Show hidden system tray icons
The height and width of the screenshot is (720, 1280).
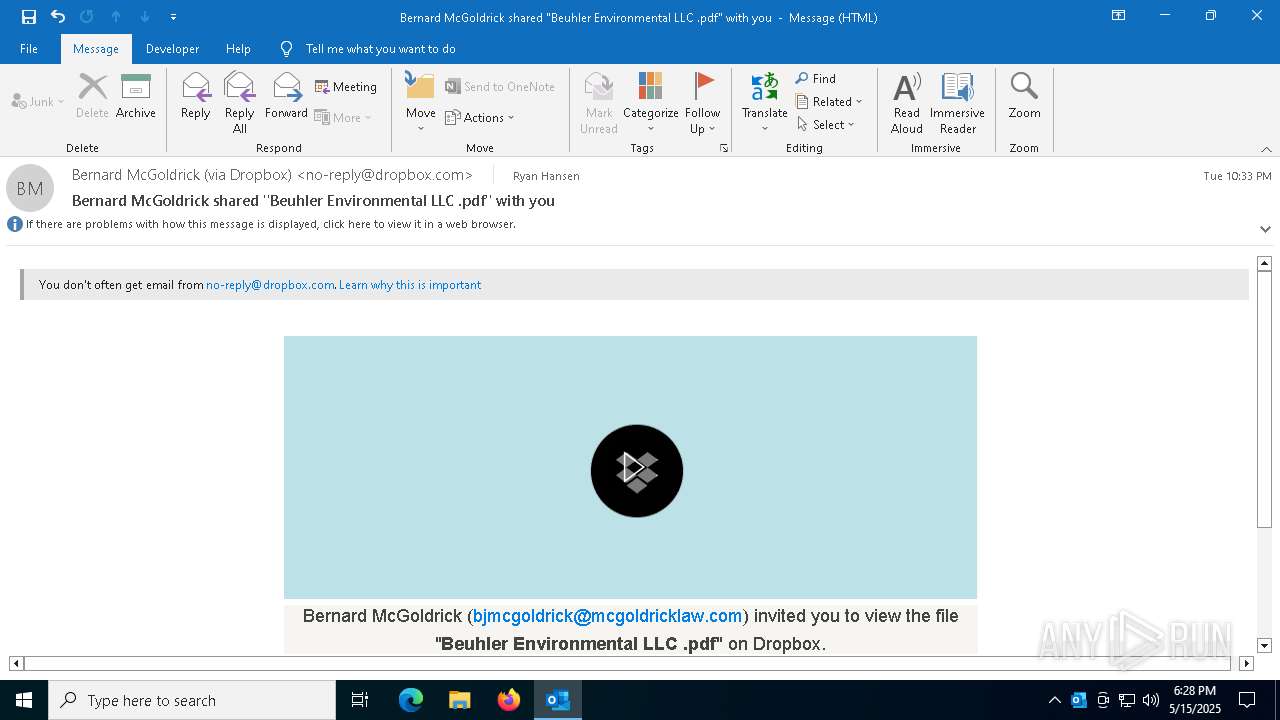1054,700
